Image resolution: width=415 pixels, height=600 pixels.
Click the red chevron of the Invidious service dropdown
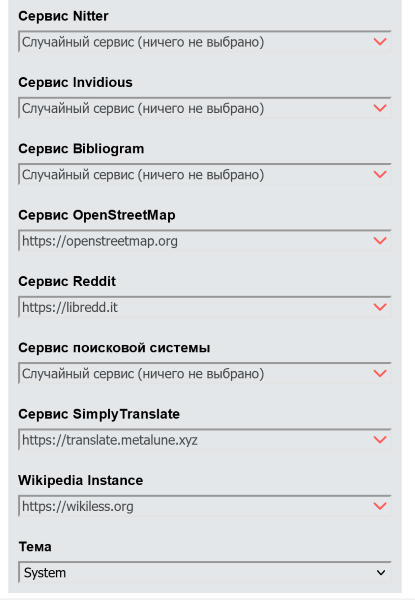(x=380, y=108)
